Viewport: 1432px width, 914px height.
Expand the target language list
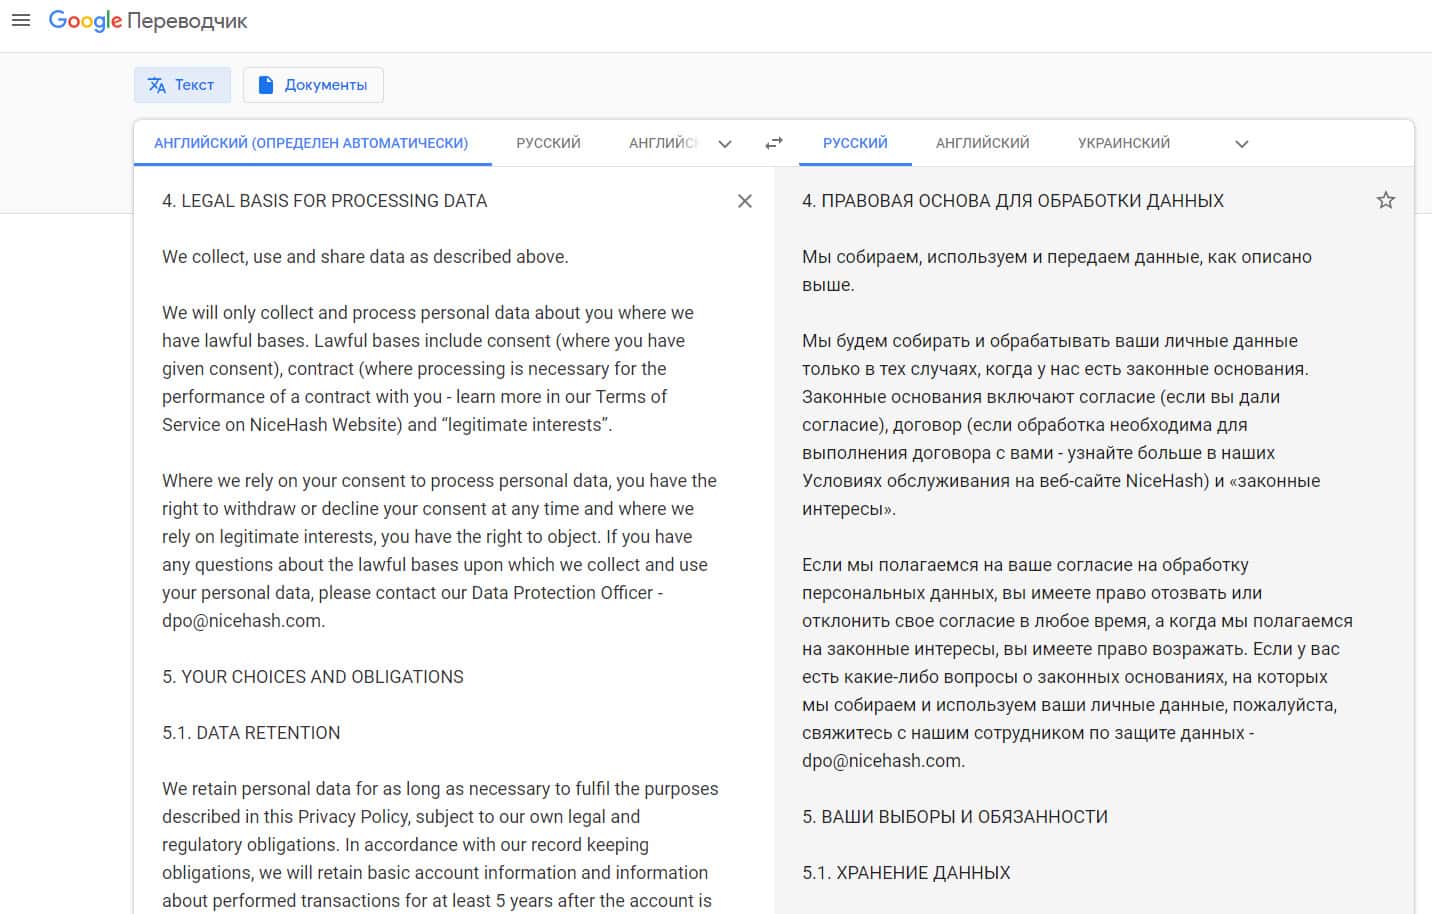[x=1242, y=143]
